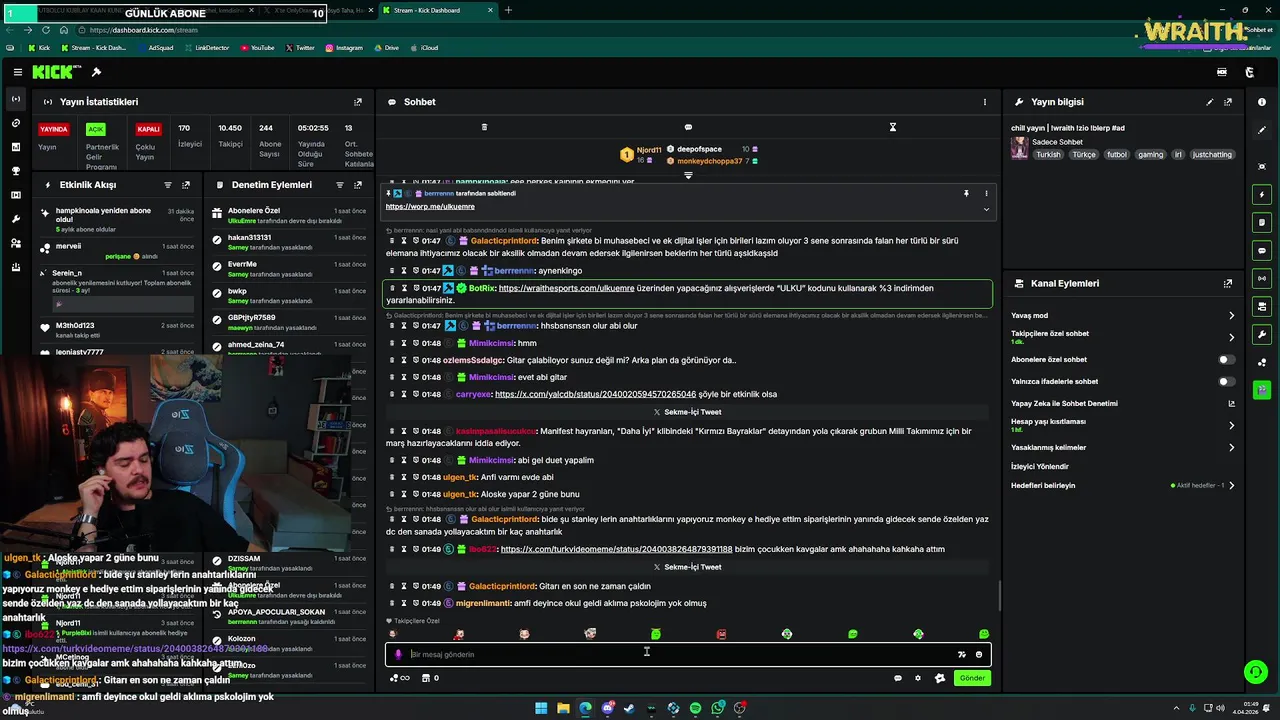Open the new browser tab button

pyautogui.click(x=508, y=10)
